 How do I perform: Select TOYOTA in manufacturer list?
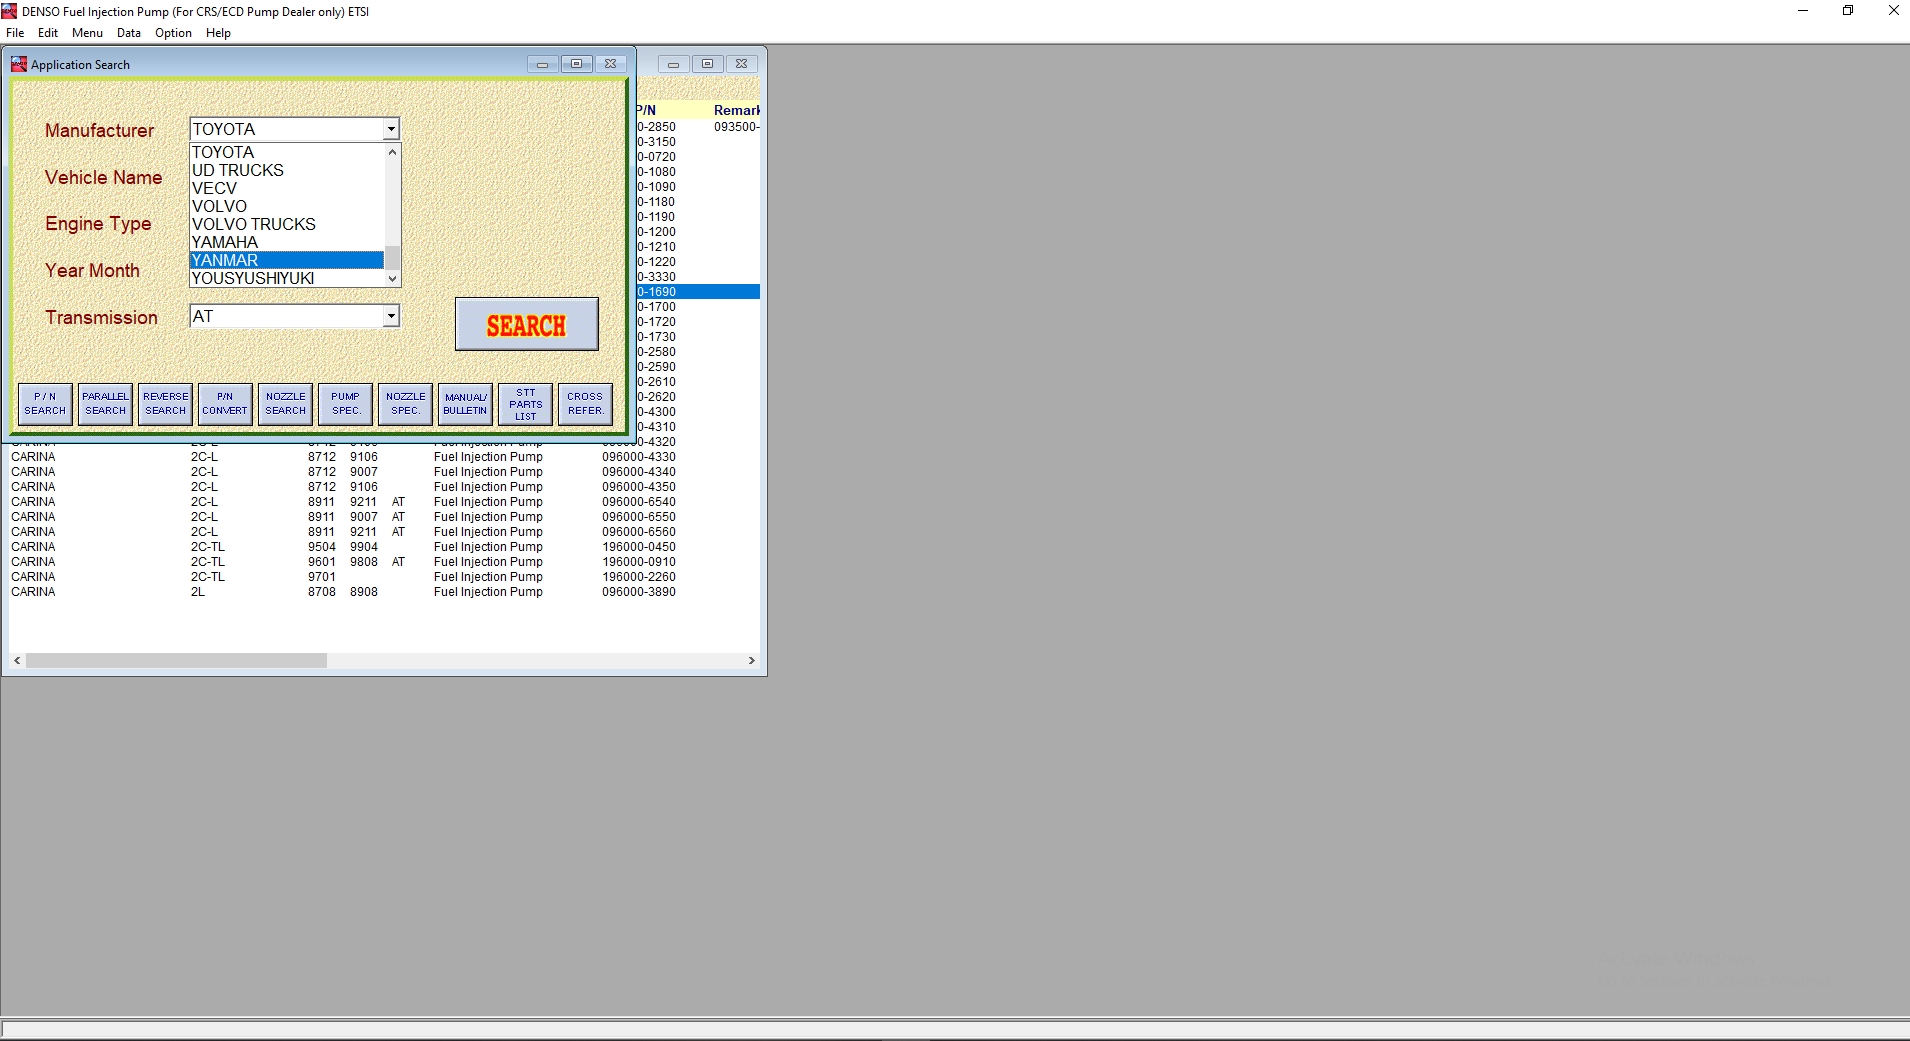click(287, 152)
